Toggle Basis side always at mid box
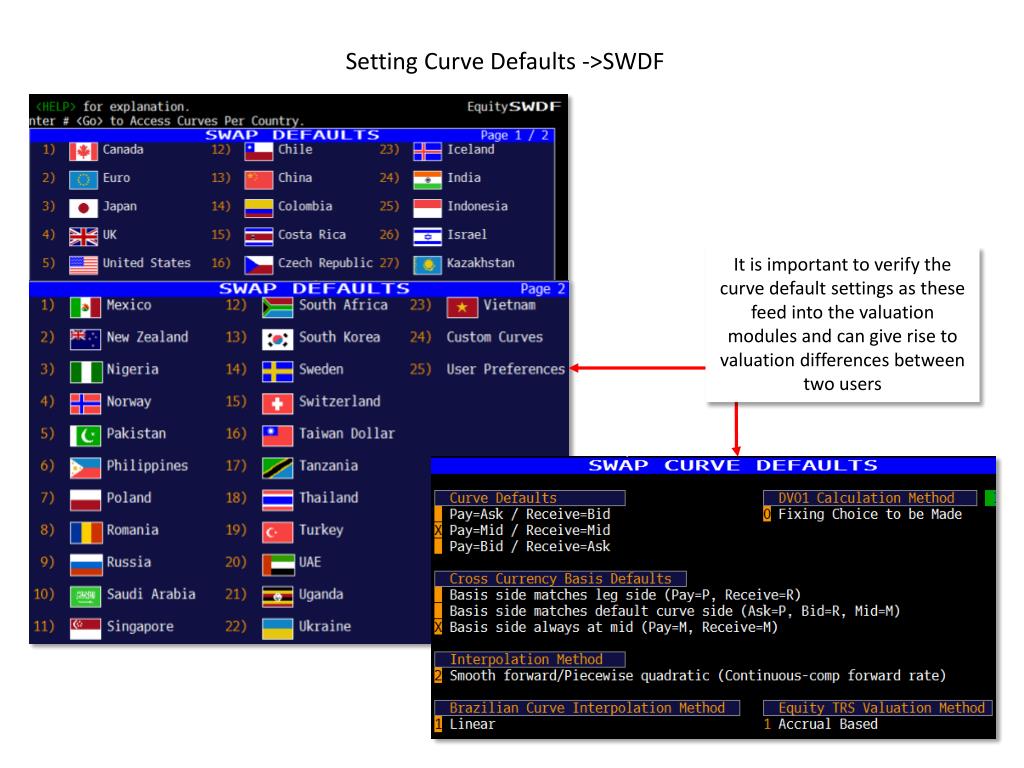 (x=438, y=628)
